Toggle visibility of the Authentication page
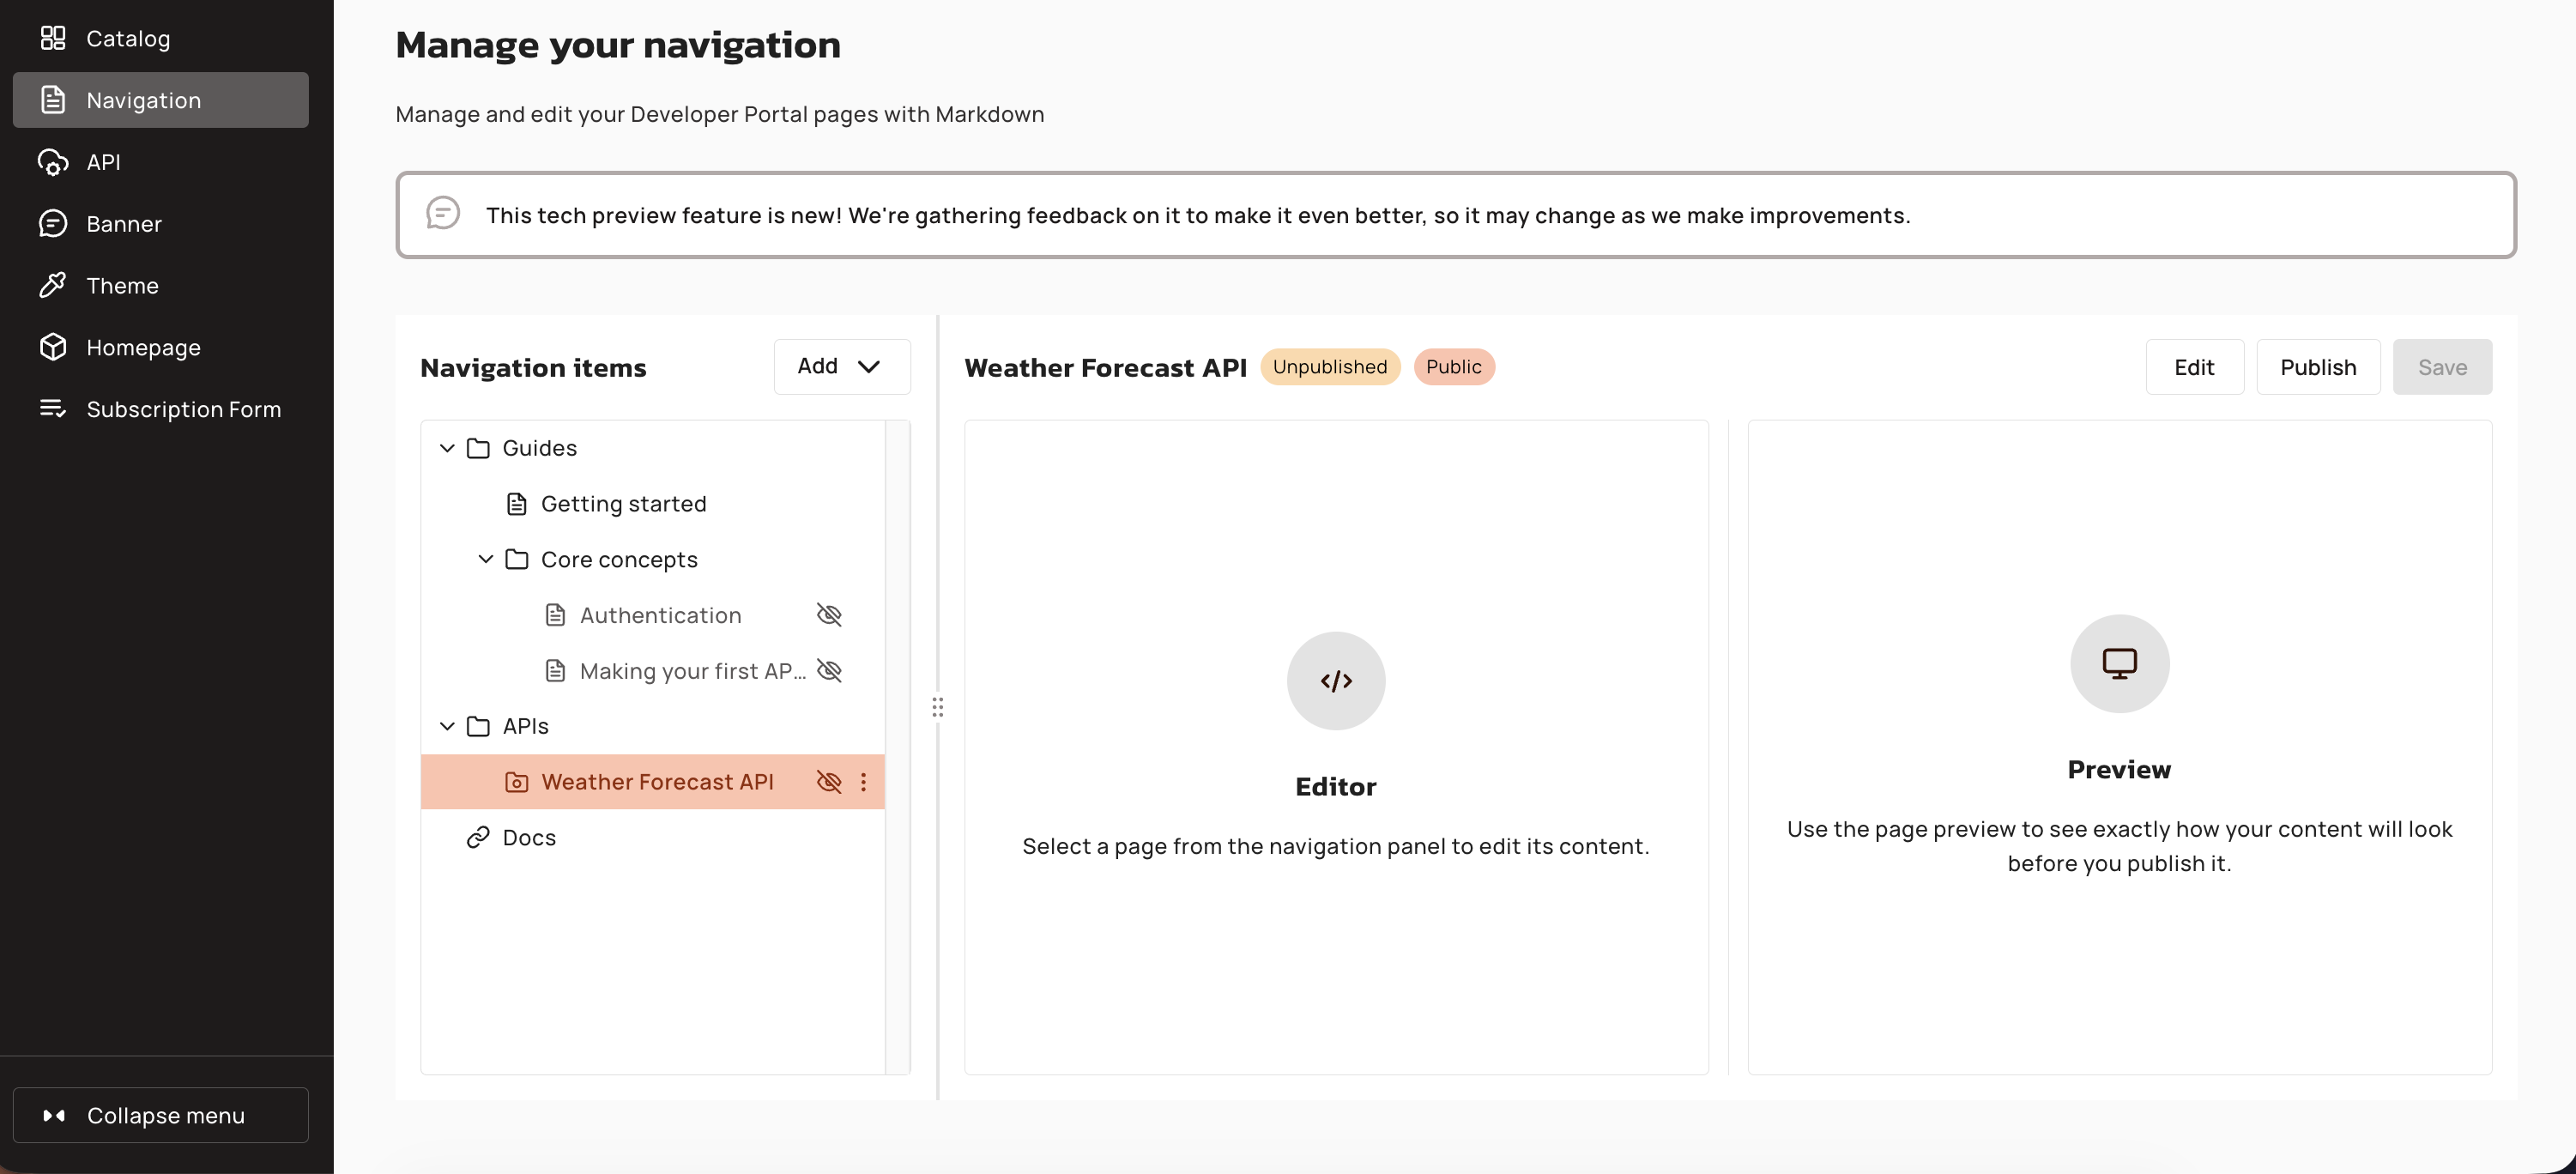Screen dimensions: 2576x1174 pyautogui.click(x=829, y=615)
